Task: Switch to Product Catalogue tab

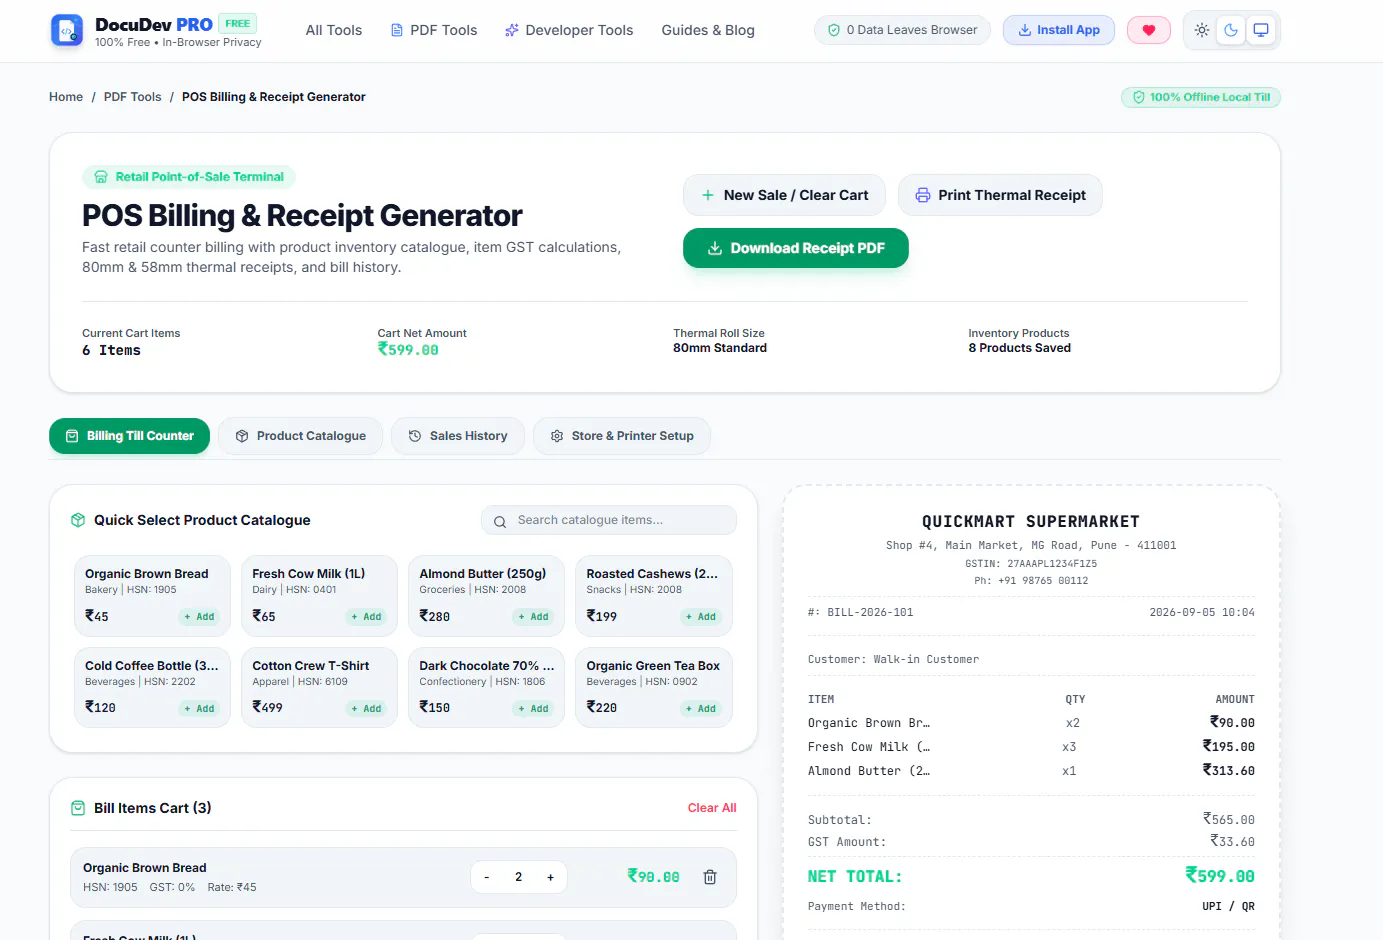Action: 300,436
